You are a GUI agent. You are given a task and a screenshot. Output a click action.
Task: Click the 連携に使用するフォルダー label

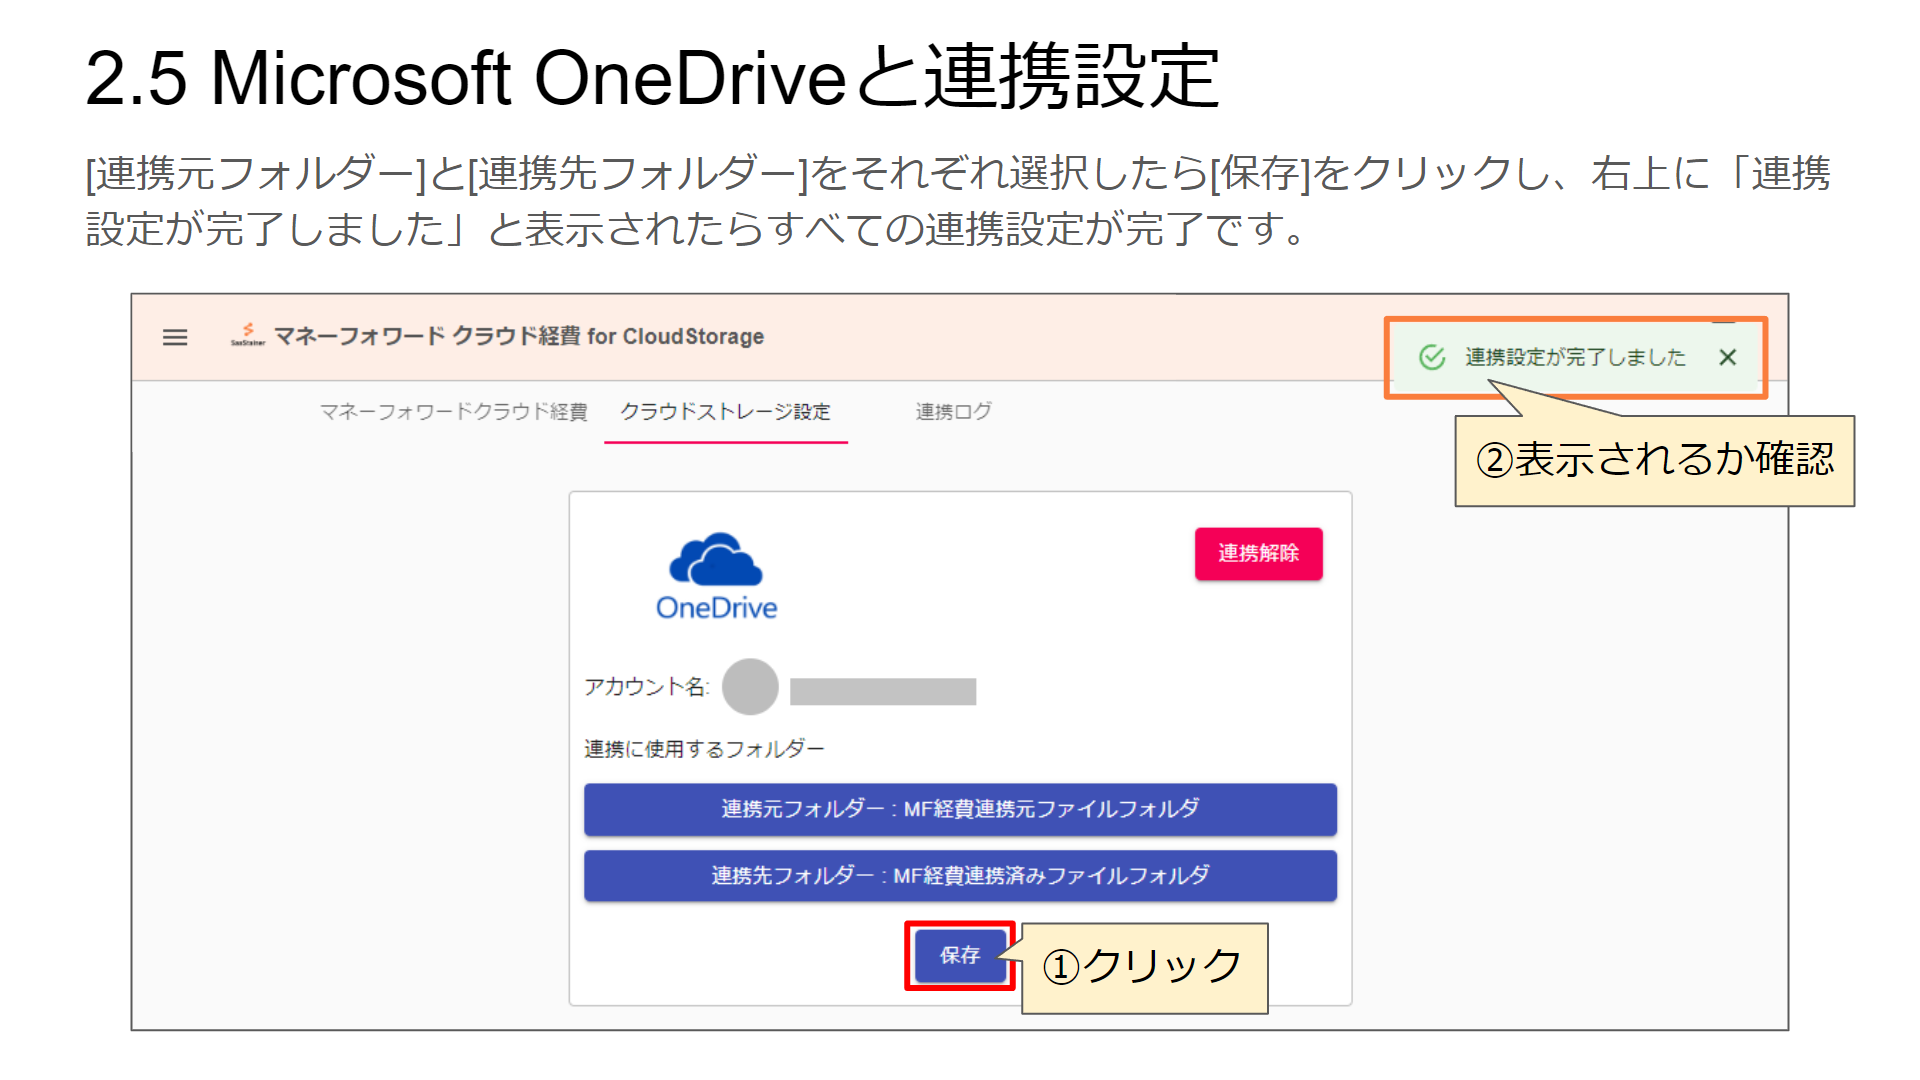pyautogui.click(x=704, y=749)
